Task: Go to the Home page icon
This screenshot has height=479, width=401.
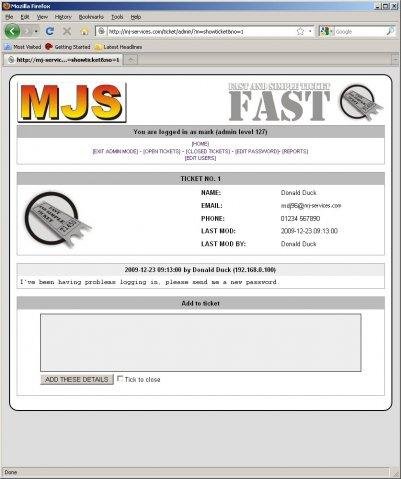Action: [x=85, y=31]
